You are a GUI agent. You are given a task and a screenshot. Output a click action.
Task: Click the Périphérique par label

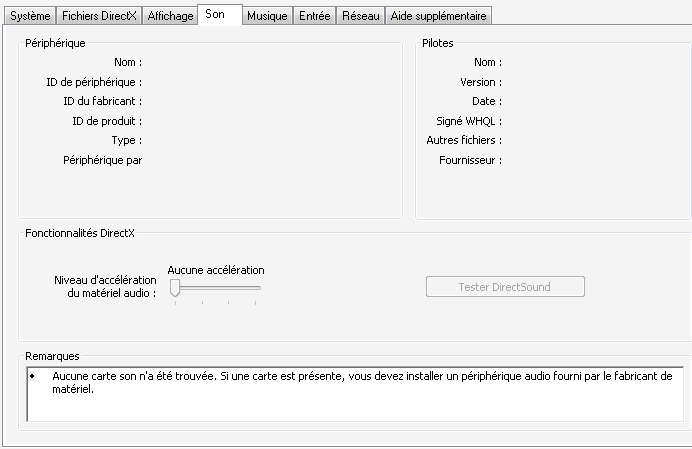(x=102, y=160)
